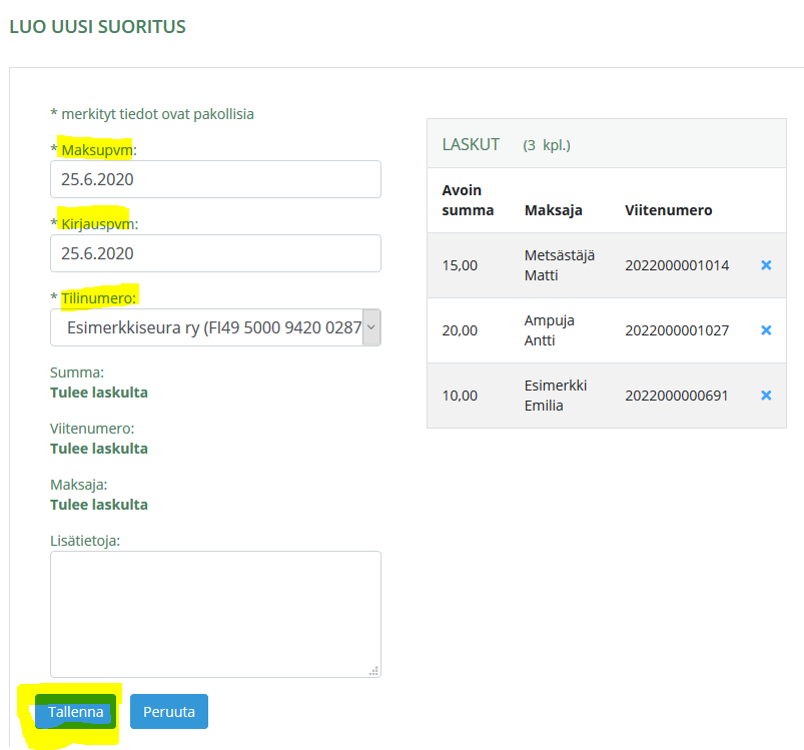Viewport: 804px width, 750px height.
Task: Open the Tilinumero account dropdown
Action: (x=215, y=327)
